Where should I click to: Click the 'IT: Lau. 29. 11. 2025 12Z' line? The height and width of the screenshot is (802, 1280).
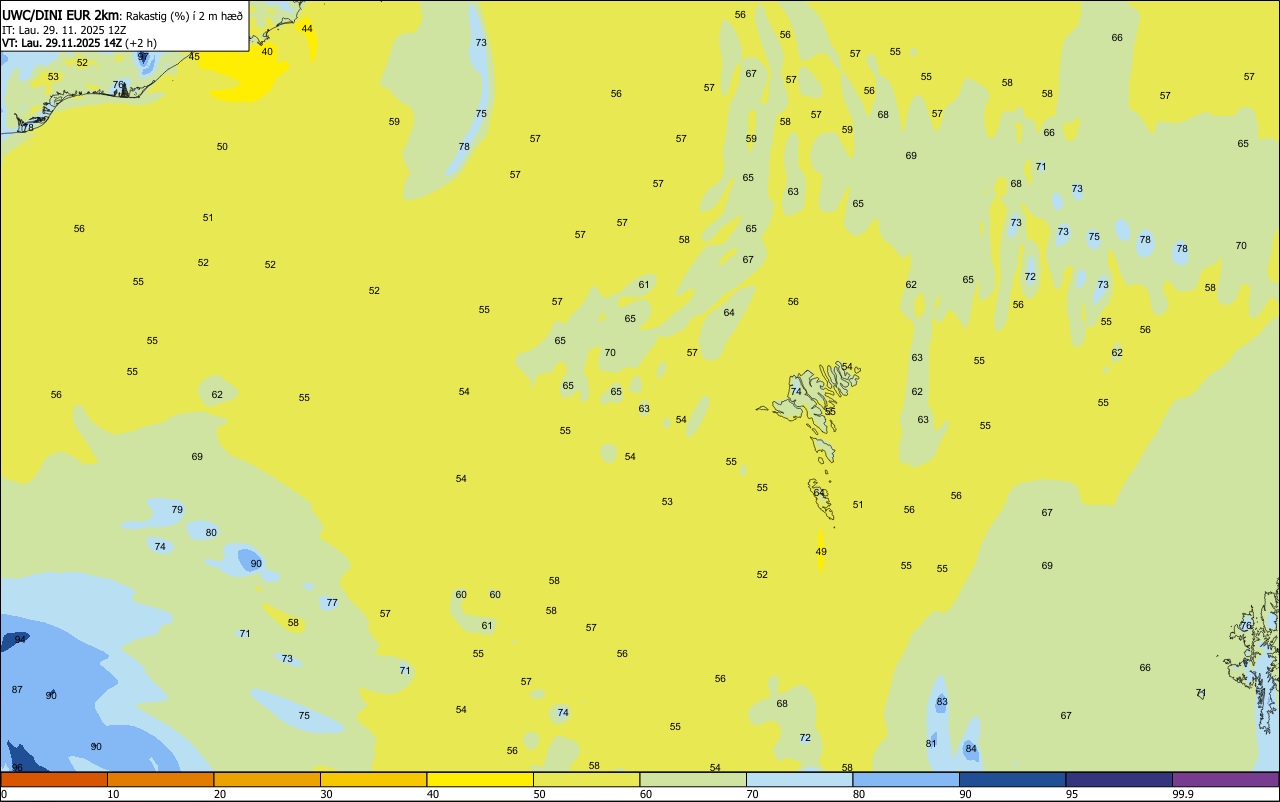click(64, 30)
